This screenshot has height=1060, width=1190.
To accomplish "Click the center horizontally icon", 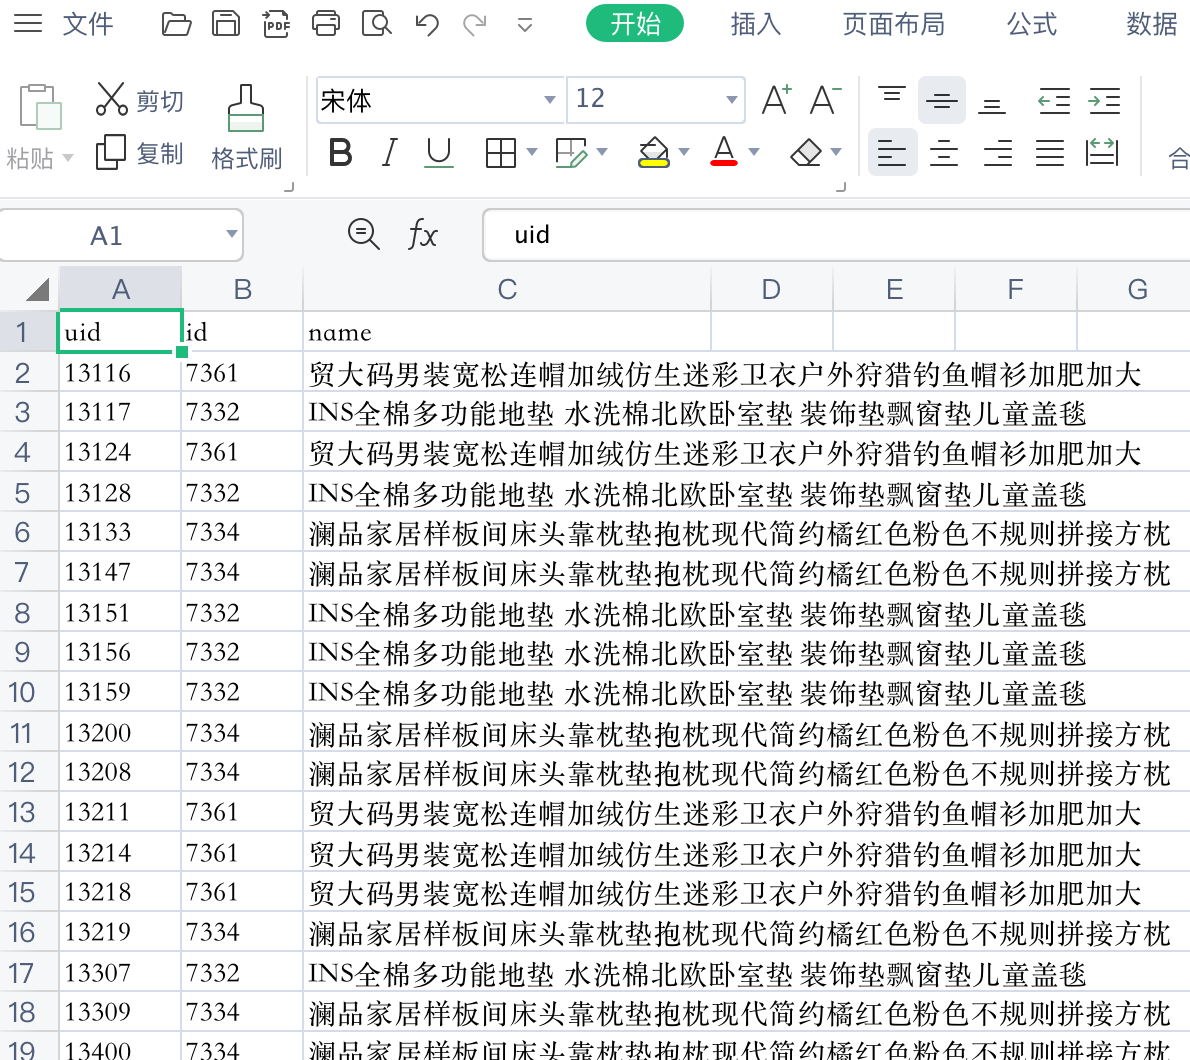I will tap(943, 153).
